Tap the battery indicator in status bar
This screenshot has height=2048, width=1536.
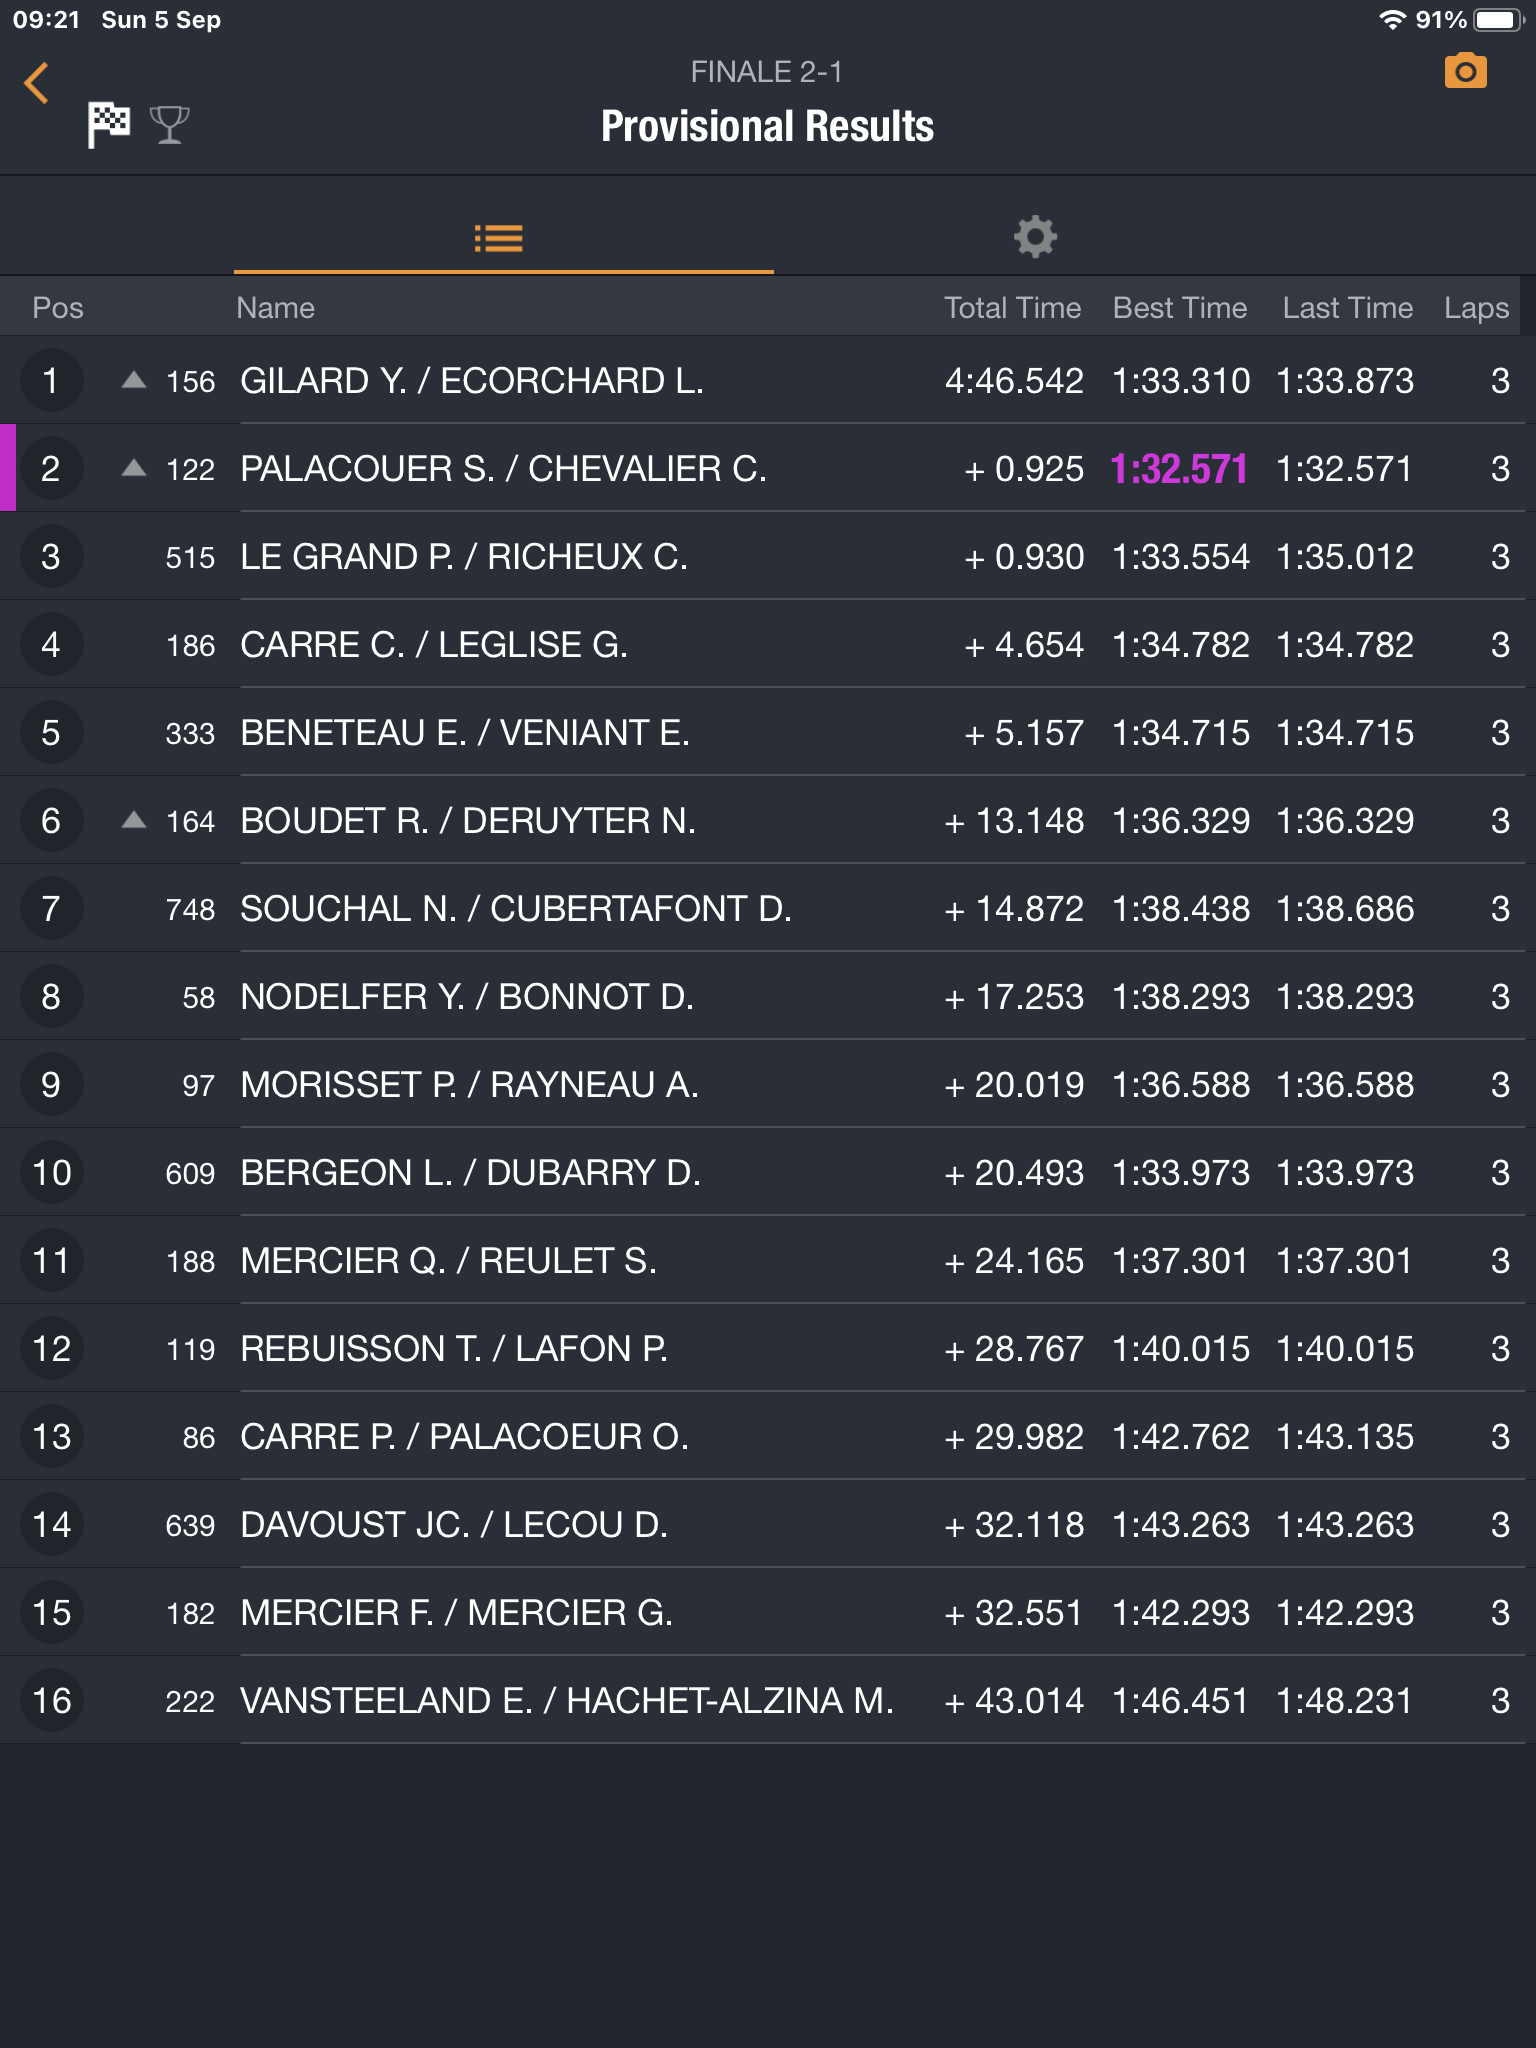pyautogui.click(x=1498, y=20)
